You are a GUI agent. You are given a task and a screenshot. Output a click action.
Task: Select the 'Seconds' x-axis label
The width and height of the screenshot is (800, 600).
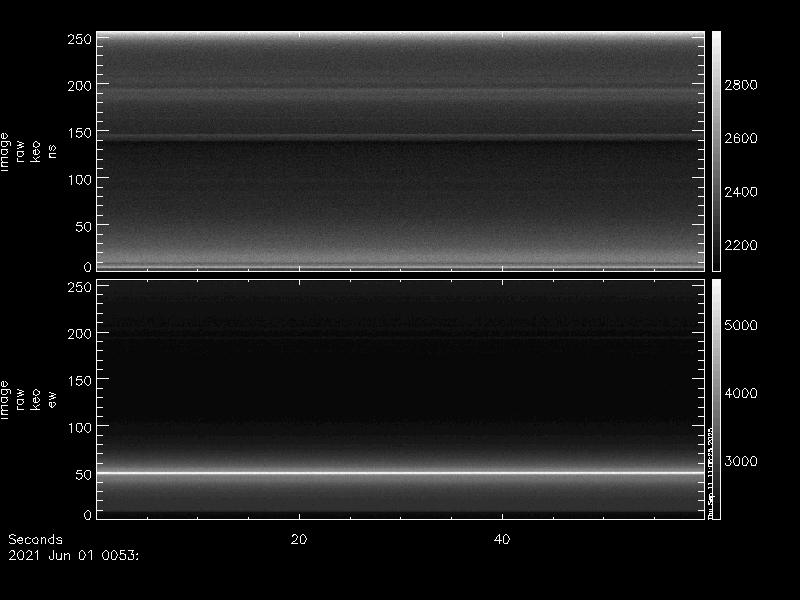point(35,539)
